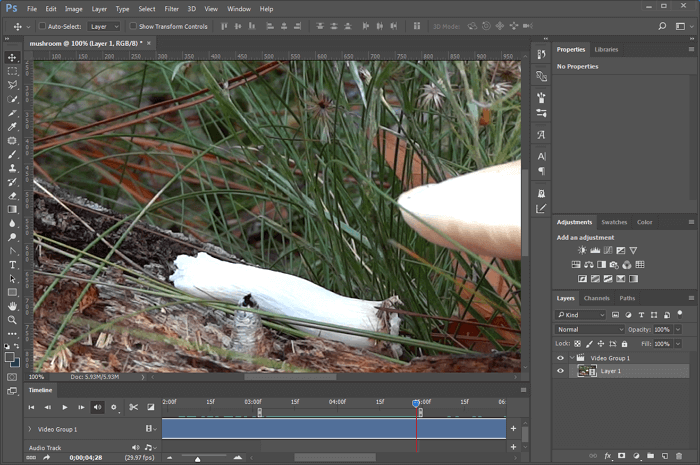Hide Layer 1 using its eye icon
This screenshot has height=465, width=700.
(560, 371)
